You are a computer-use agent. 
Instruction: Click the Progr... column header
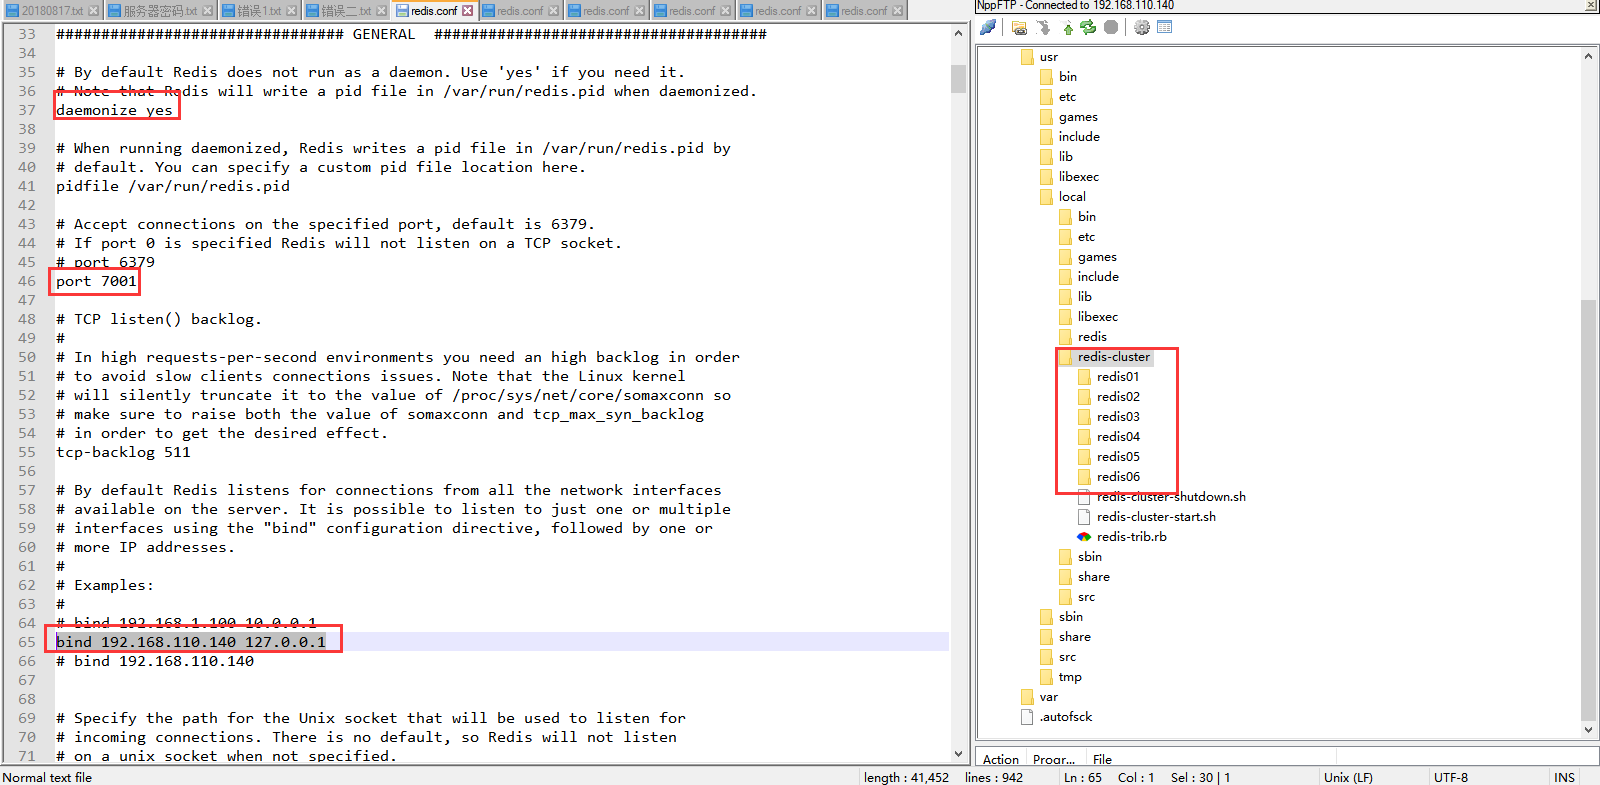1054,759
